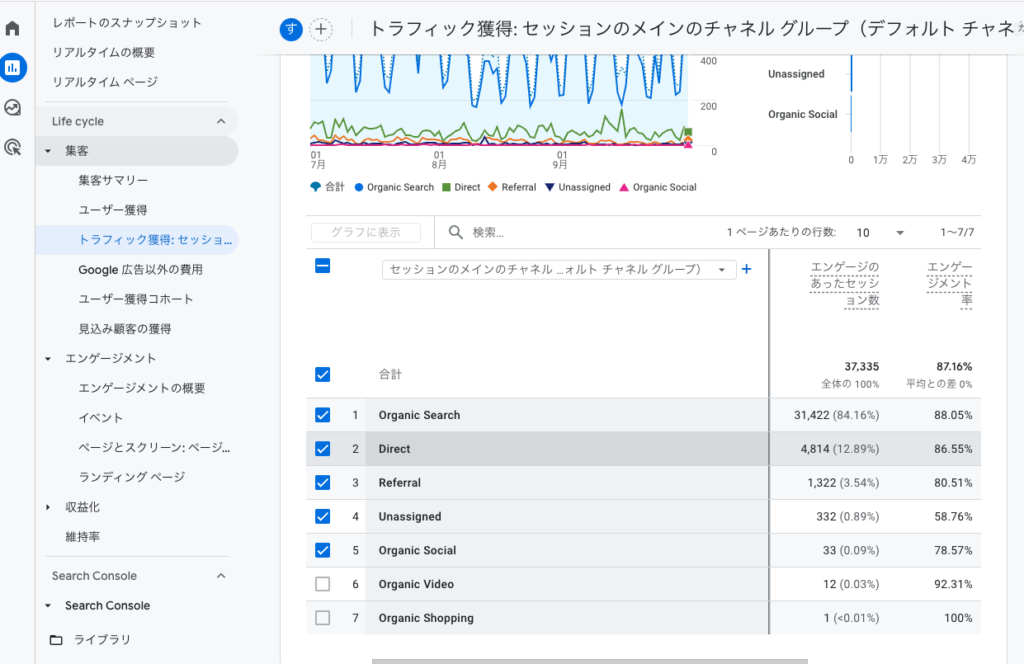The width and height of the screenshot is (1024, 664).
Task: Expand the 収益化 tree section
Action: (48, 507)
